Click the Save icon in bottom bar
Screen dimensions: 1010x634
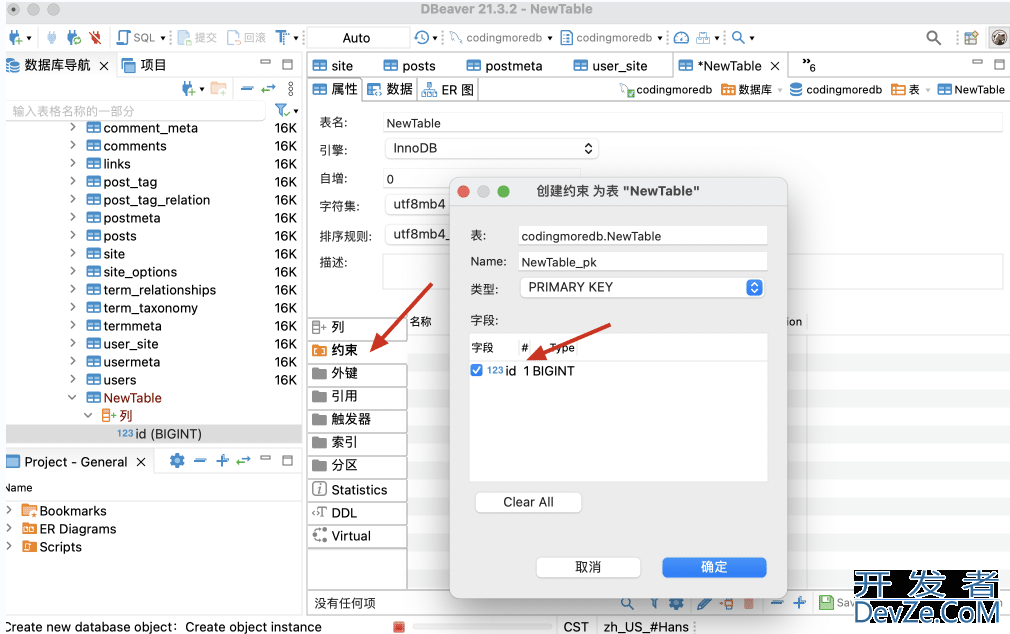(826, 602)
